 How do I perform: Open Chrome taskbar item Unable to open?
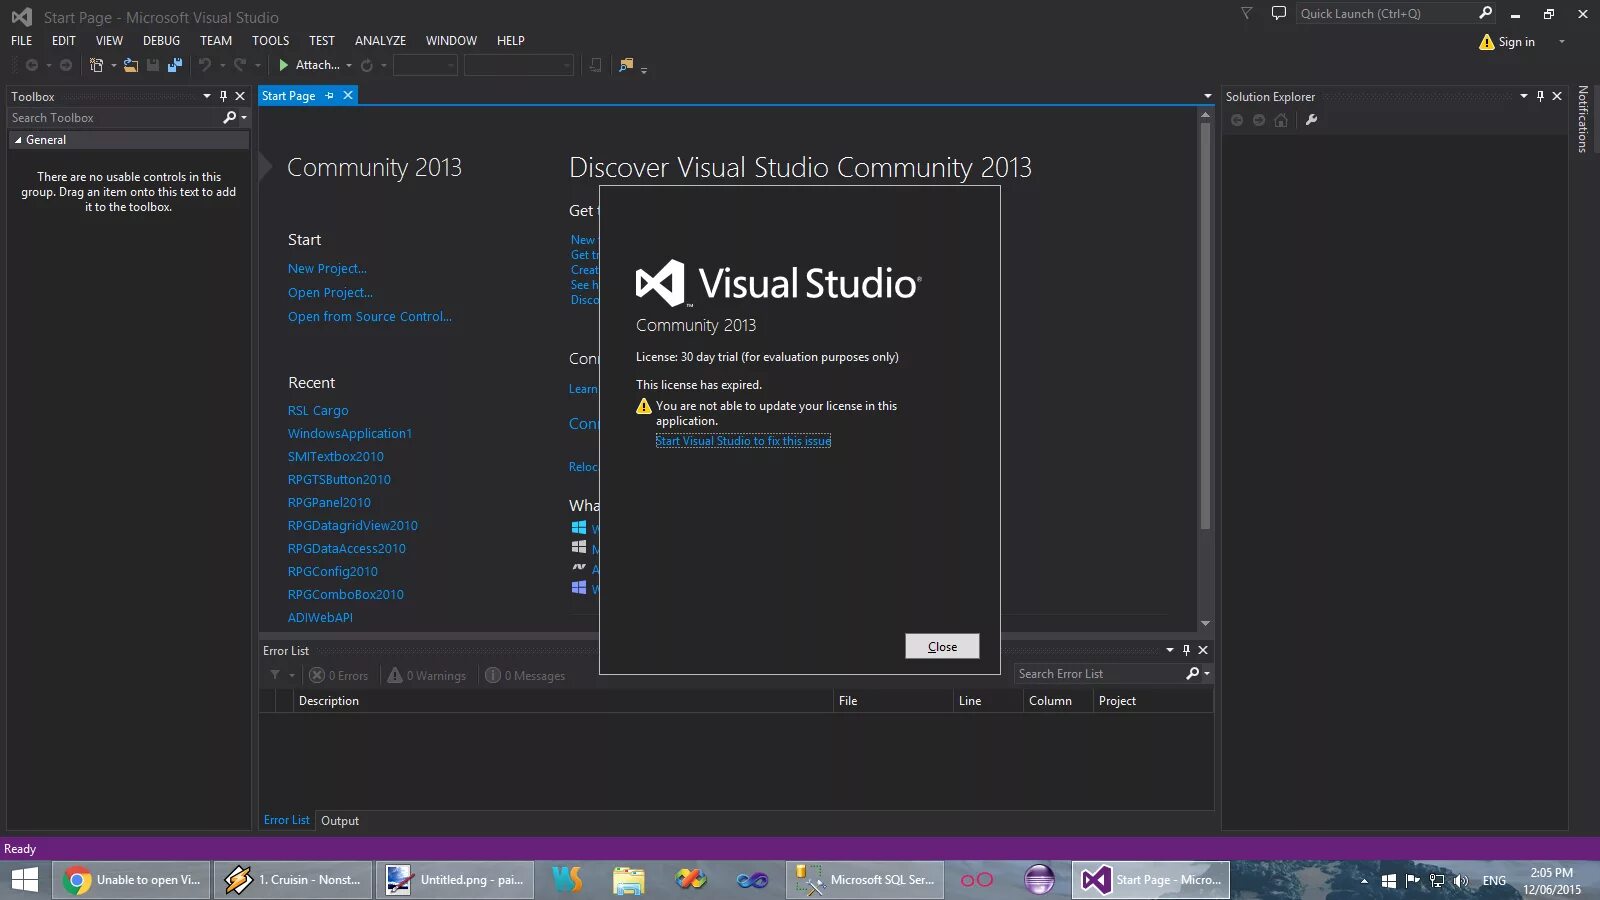(132, 880)
